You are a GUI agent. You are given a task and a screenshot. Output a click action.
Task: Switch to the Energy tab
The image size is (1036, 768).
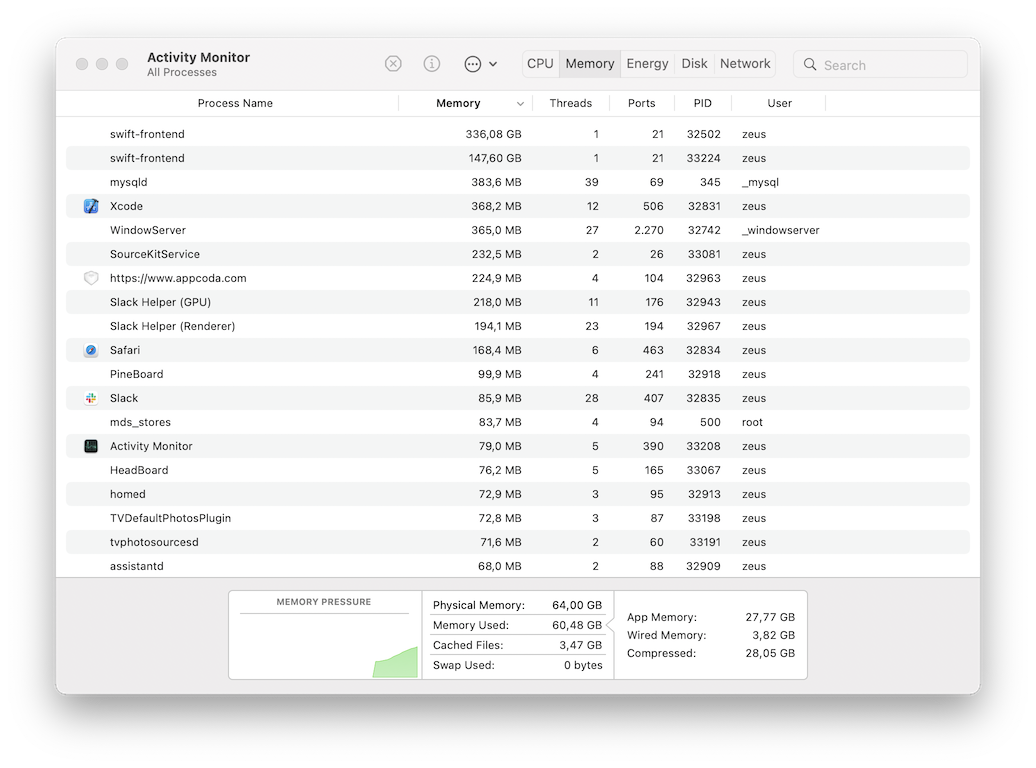(648, 63)
